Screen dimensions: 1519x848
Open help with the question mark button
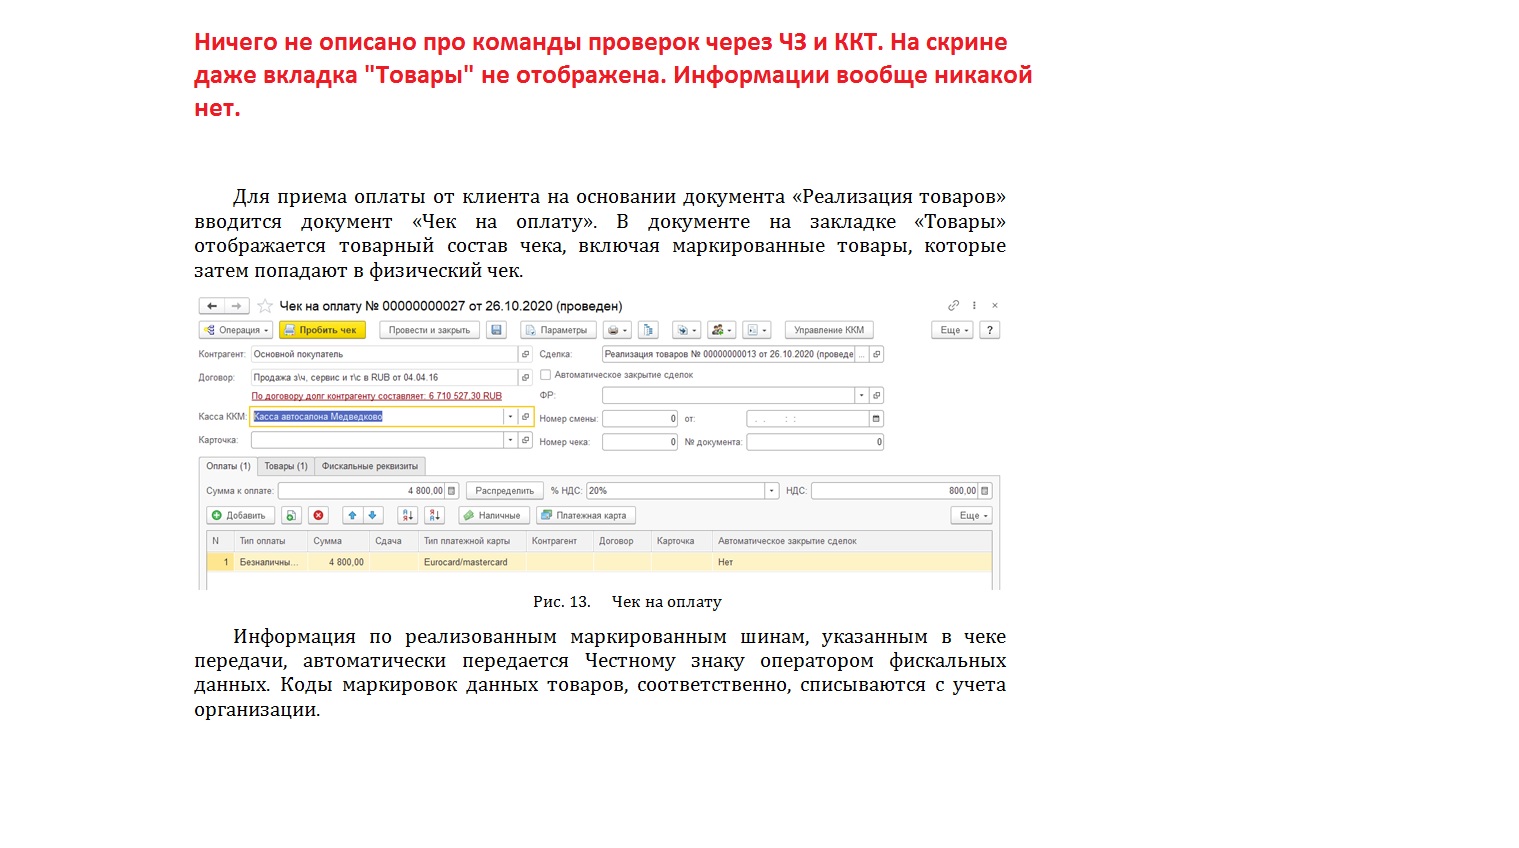click(x=989, y=330)
